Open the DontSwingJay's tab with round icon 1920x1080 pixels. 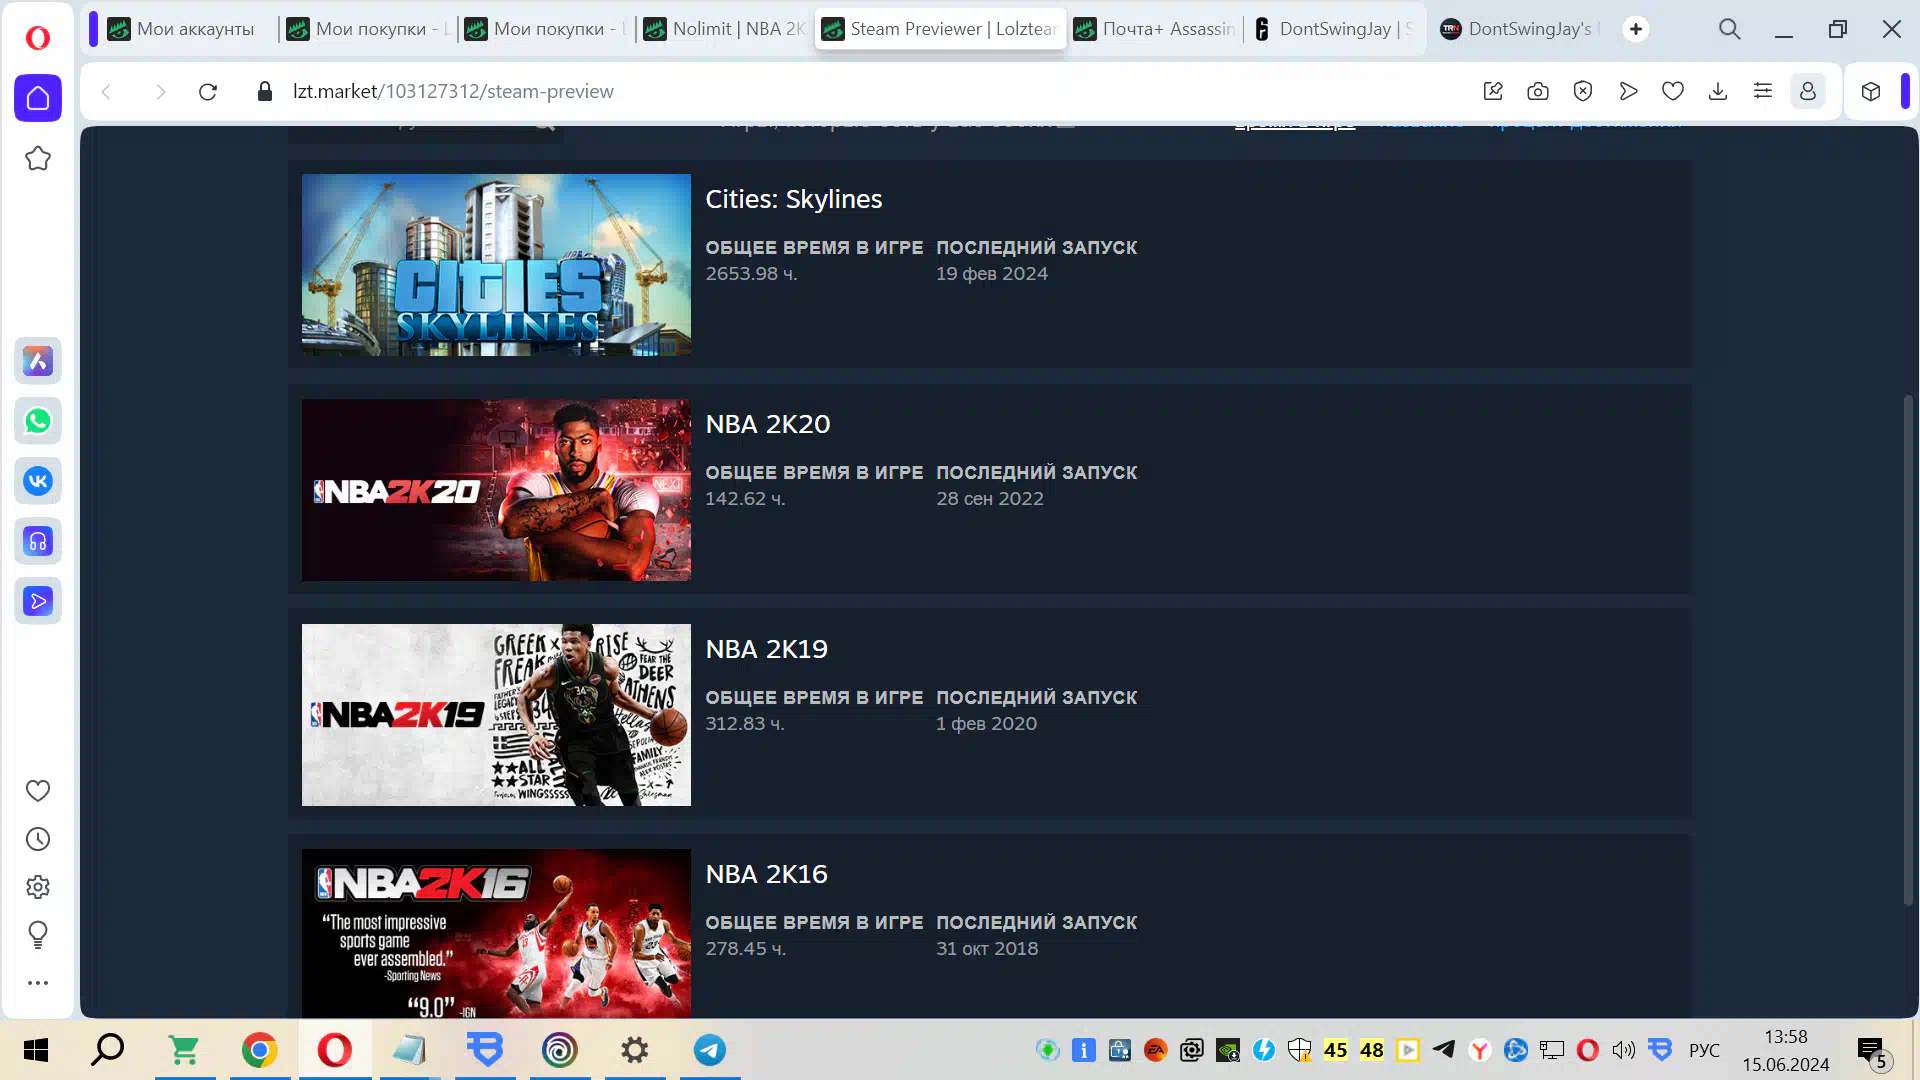pos(1518,29)
